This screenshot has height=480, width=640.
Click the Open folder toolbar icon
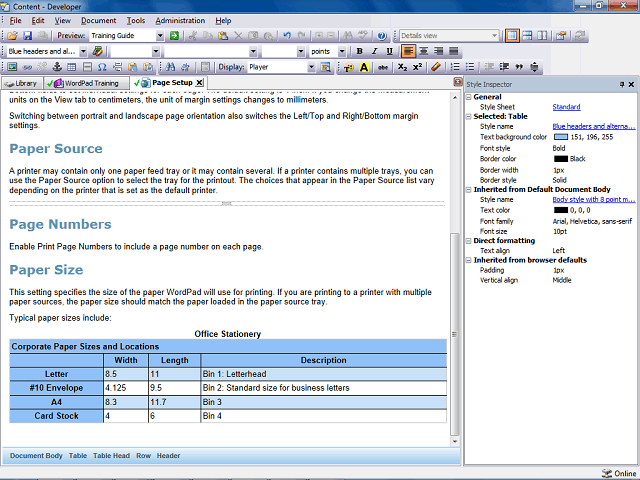13,36
